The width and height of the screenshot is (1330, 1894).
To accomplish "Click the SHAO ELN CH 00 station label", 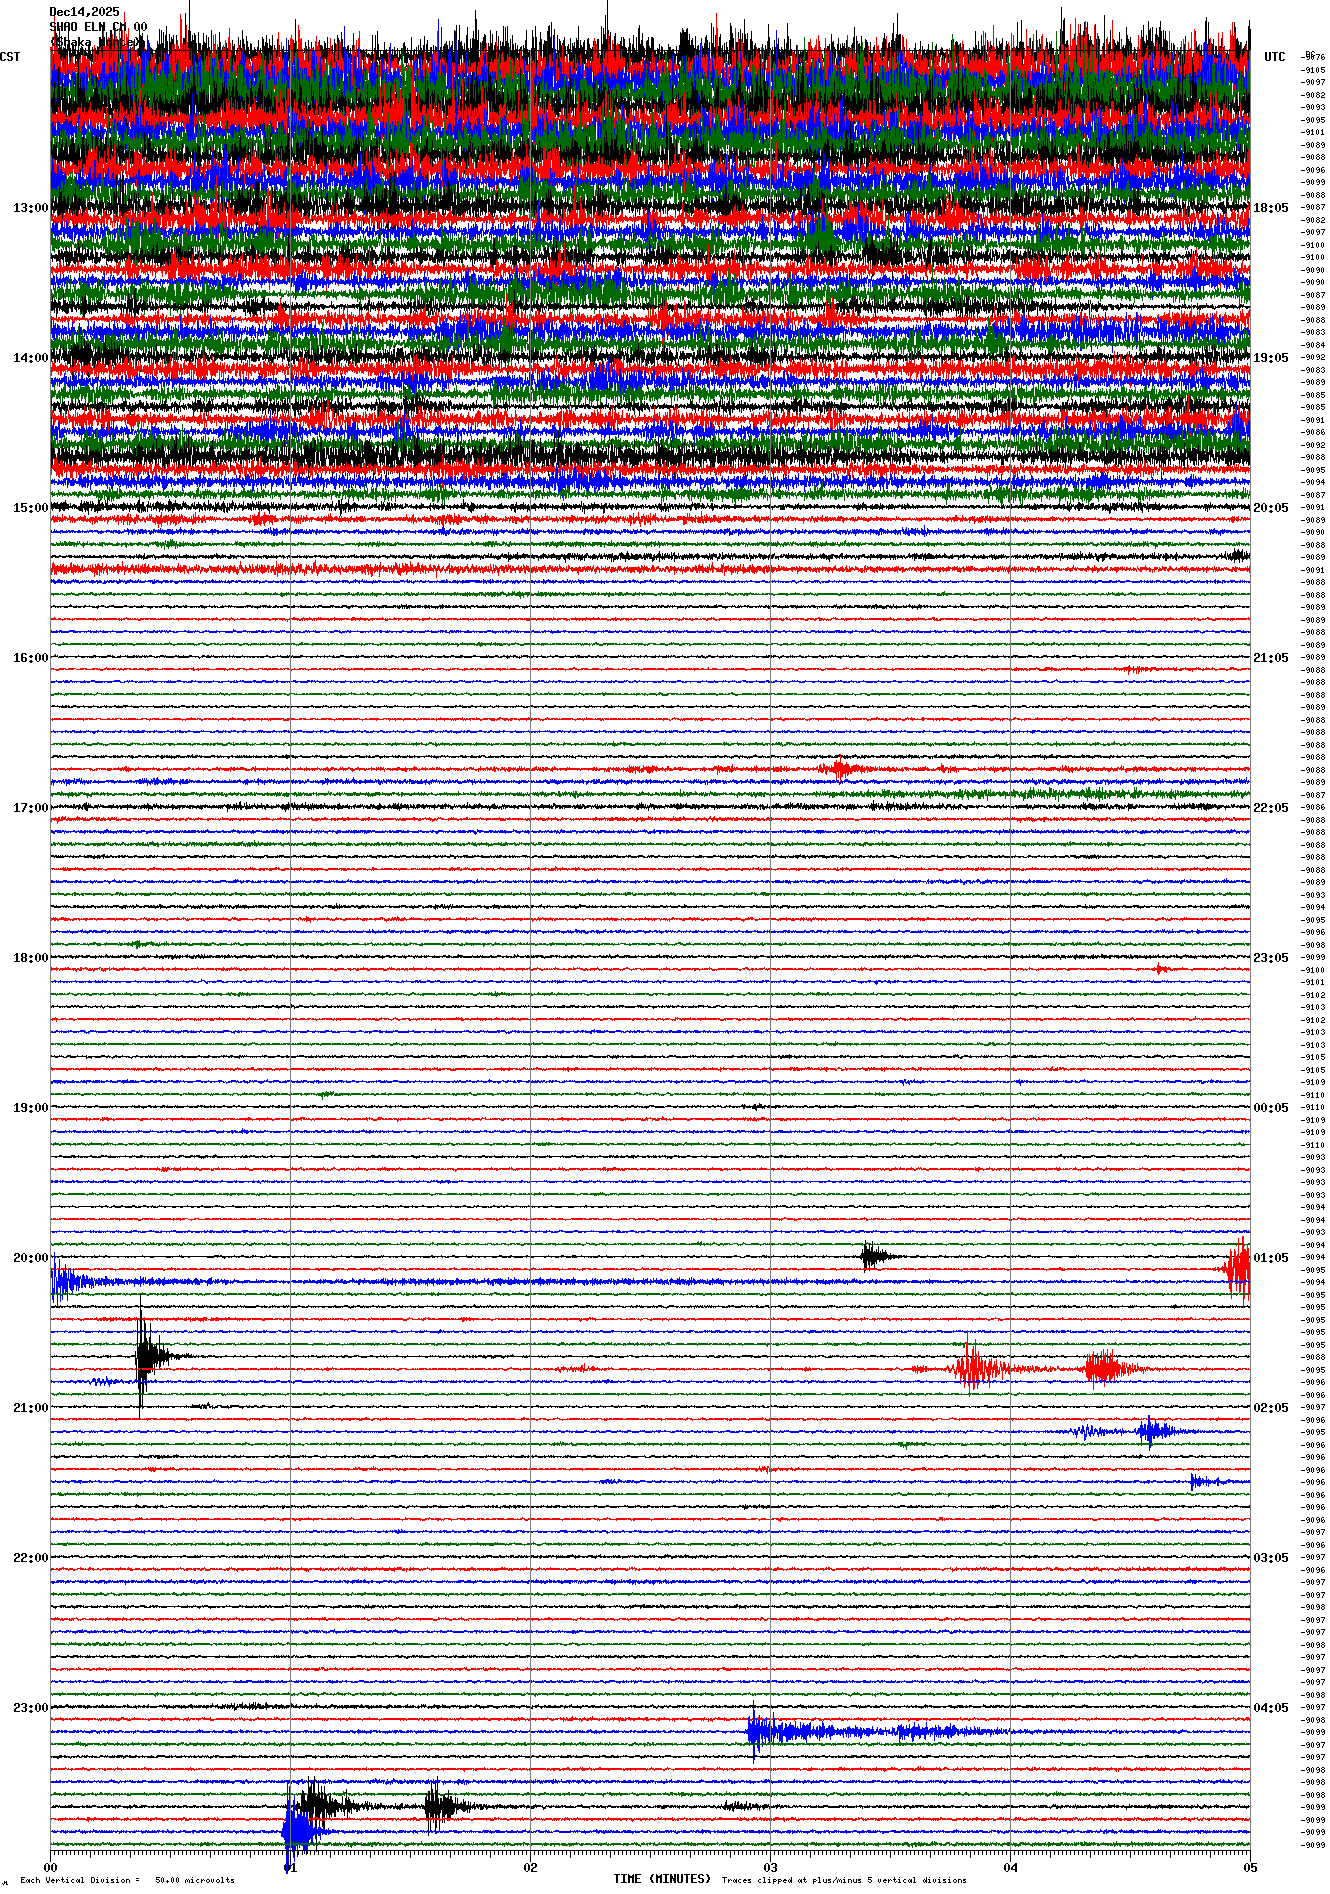I will click(98, 27).
